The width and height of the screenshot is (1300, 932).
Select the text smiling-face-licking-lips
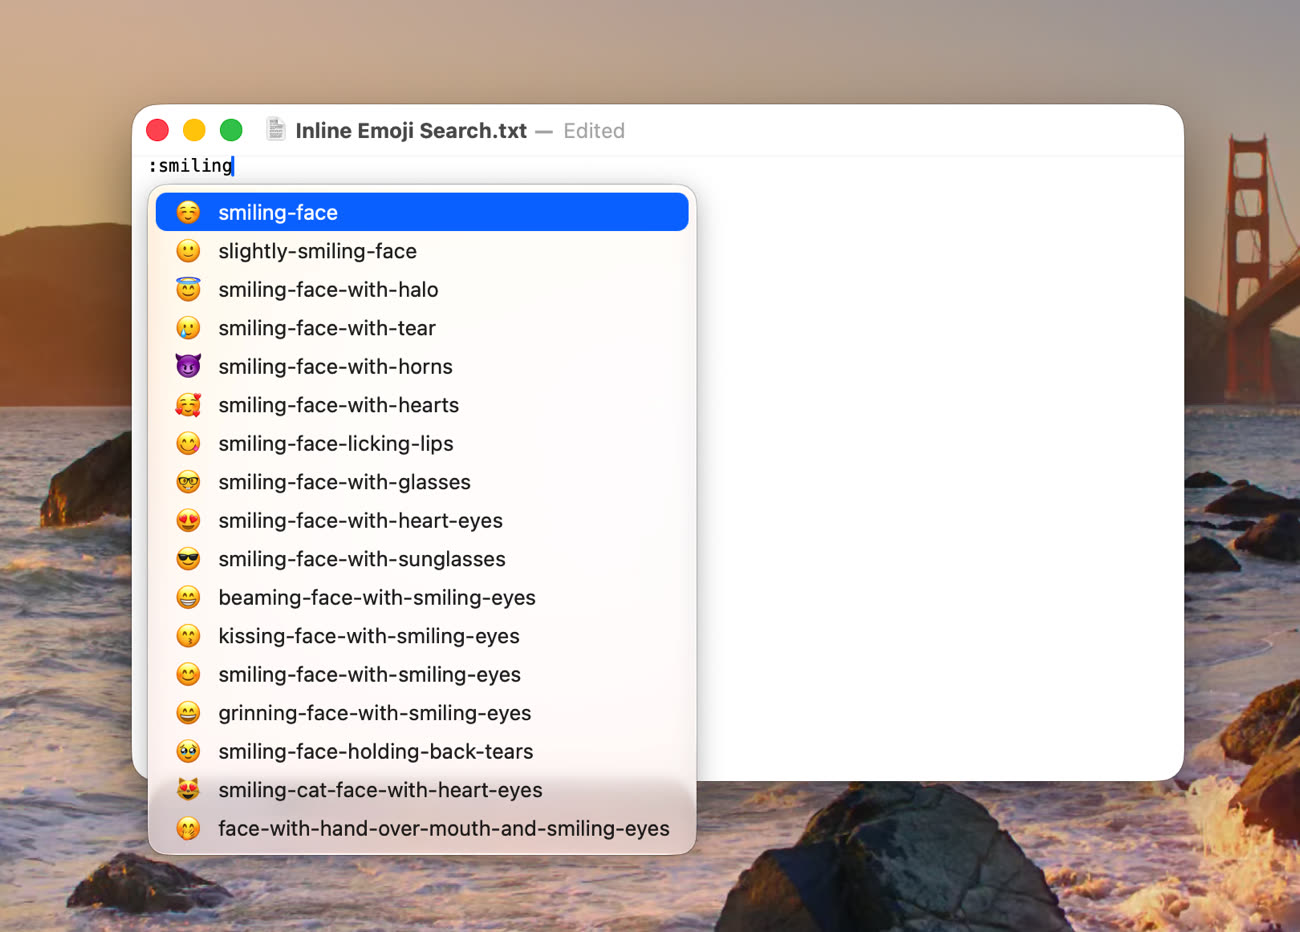point(336,443)
